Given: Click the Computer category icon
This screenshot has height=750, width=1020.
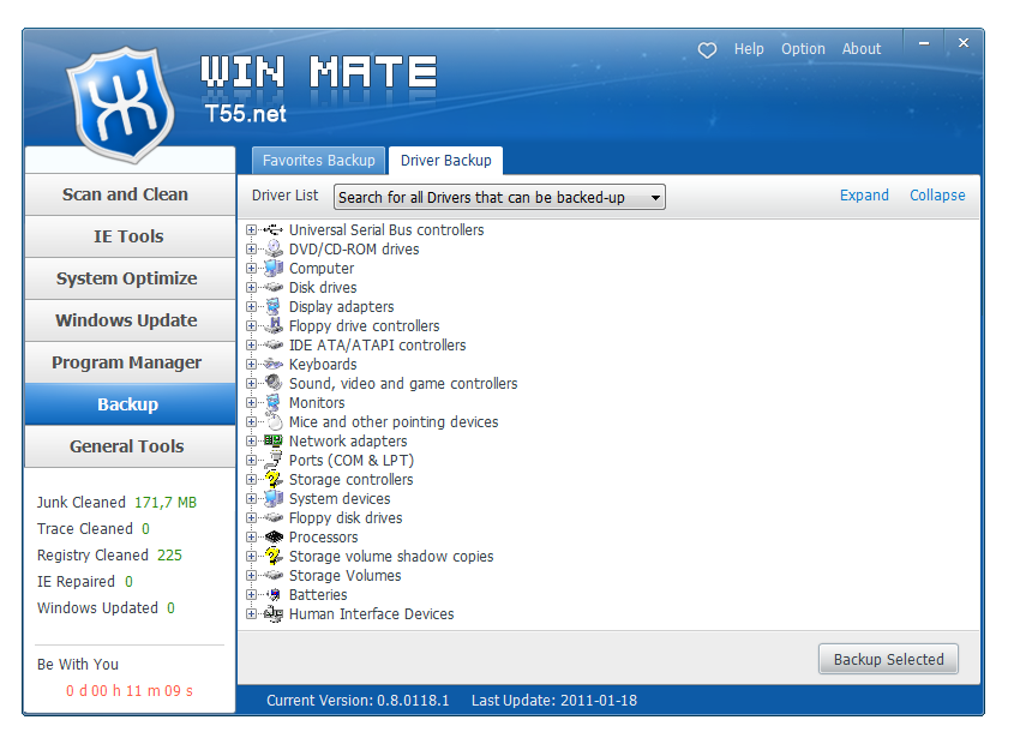Looking at the screenshot, I should click(273, 268).
